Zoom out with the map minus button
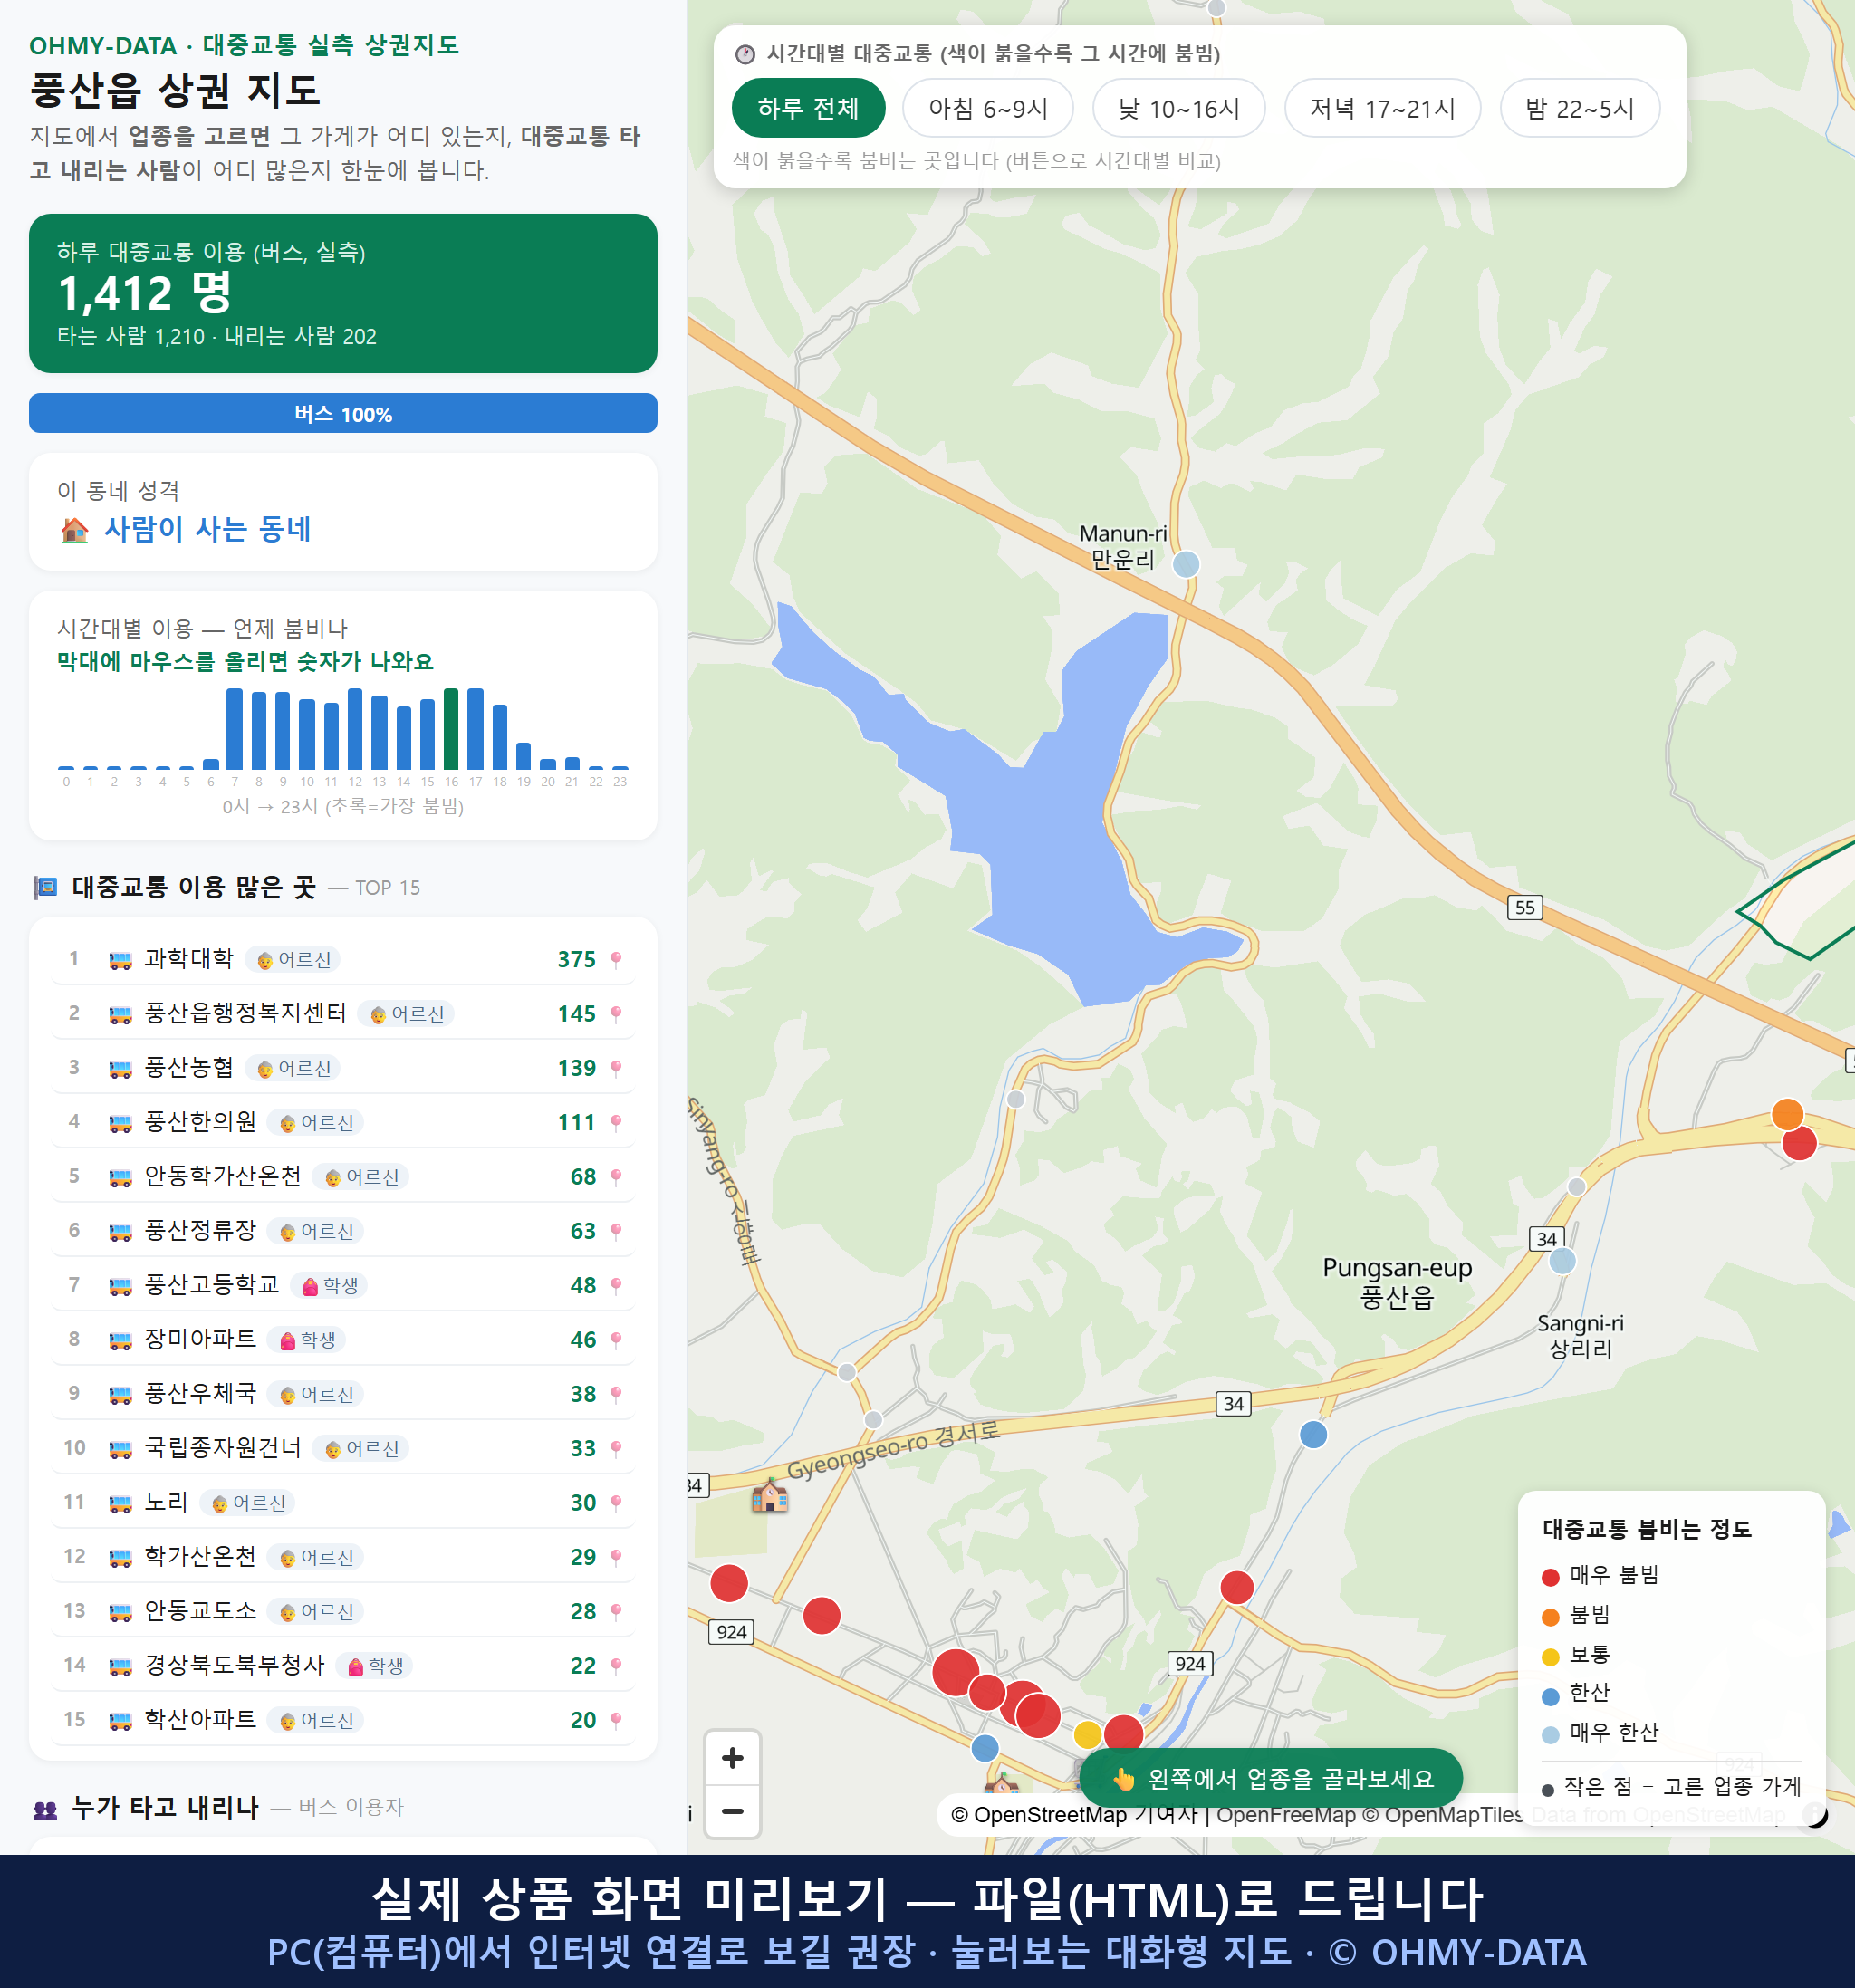 (732, 1811)
